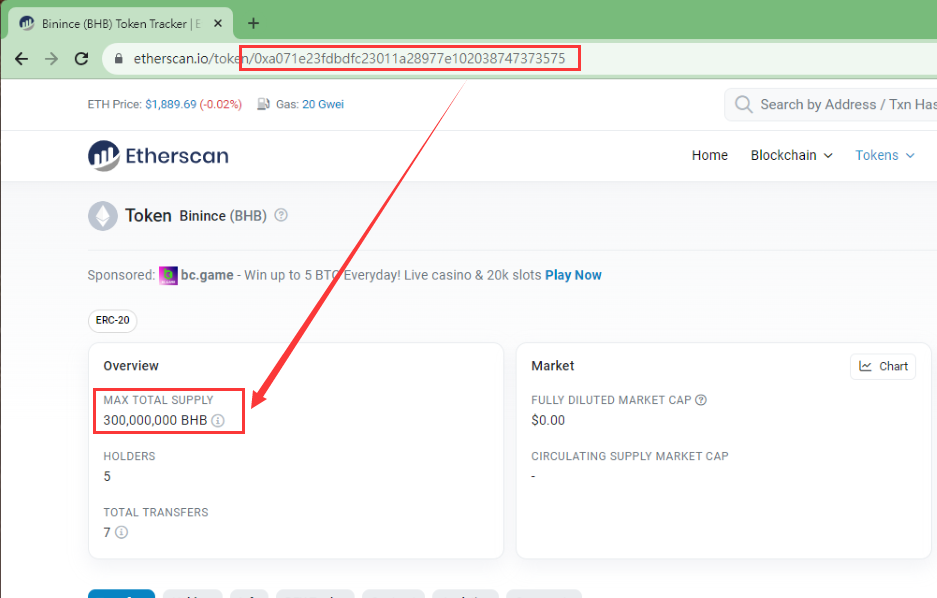Click the search magnifier icon
Screen dimensions: 937x598
(x=743, y=105)
